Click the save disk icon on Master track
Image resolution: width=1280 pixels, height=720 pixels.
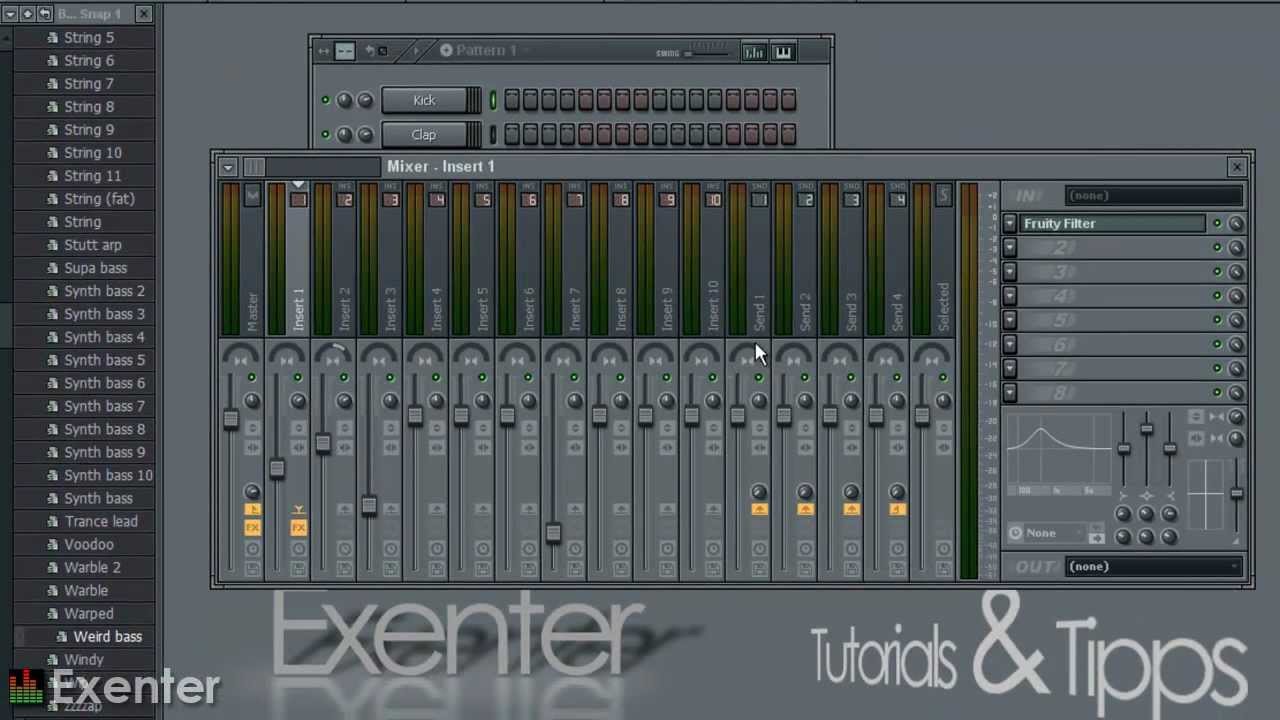(252, 568)
